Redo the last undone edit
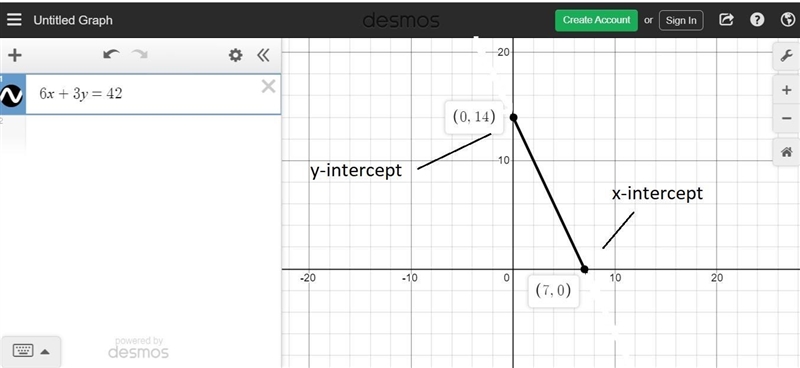This screenshot has width=800, height=368. (139, 55)
